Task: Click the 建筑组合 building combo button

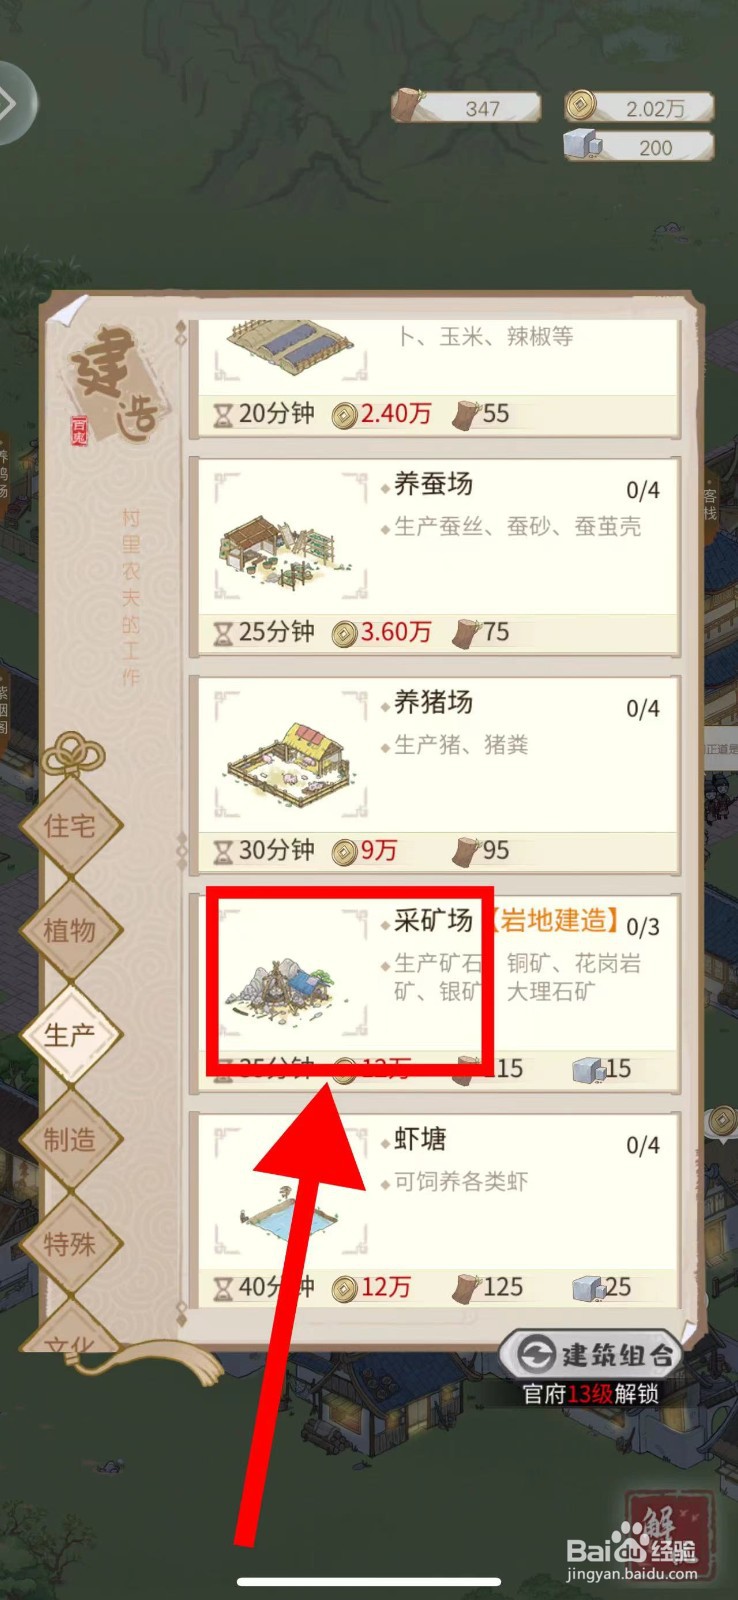Action: tap(592, 1355)
